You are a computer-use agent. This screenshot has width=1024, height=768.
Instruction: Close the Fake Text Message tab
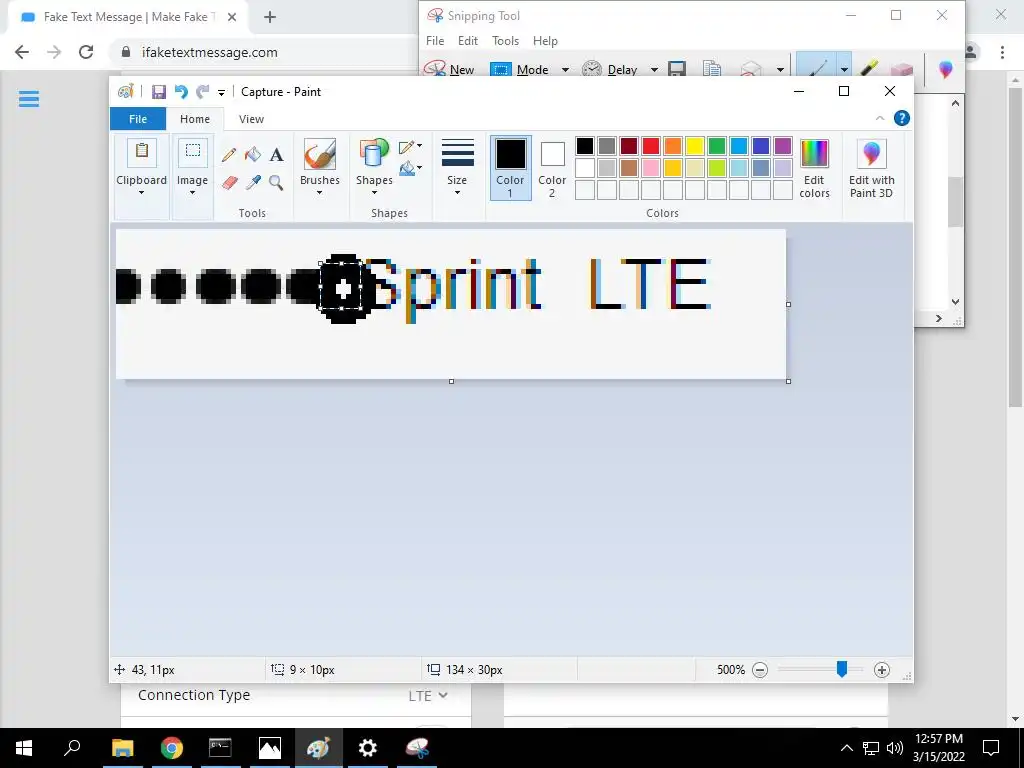pos(232,17)
